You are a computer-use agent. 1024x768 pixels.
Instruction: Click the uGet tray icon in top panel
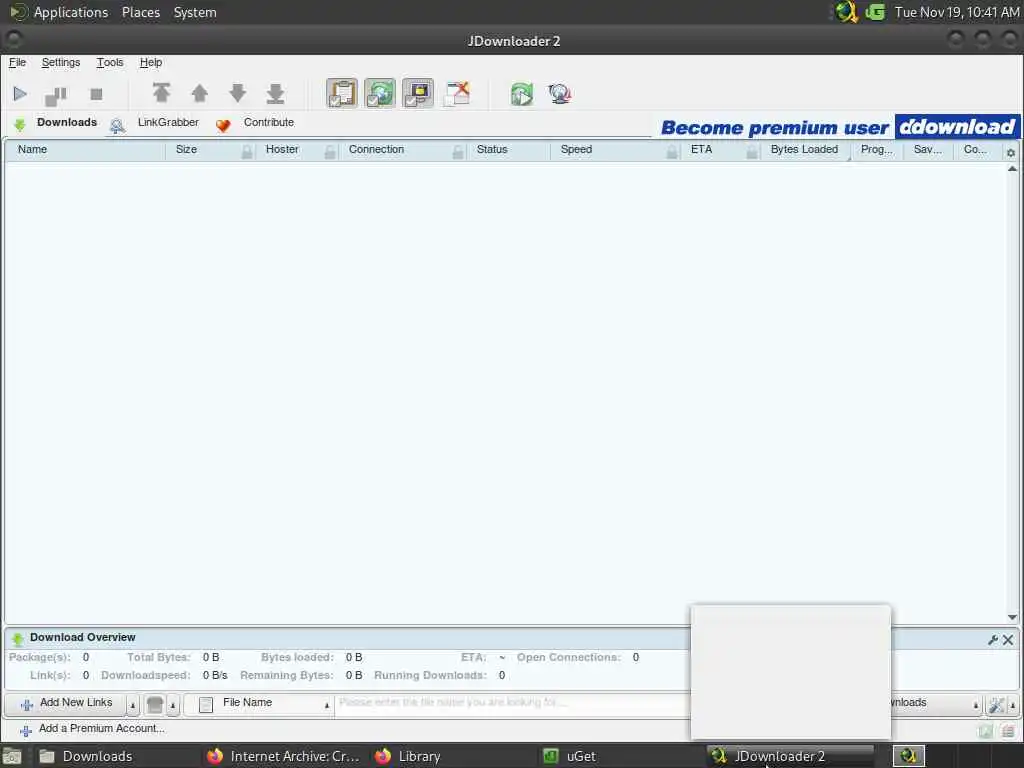(876, 12)
